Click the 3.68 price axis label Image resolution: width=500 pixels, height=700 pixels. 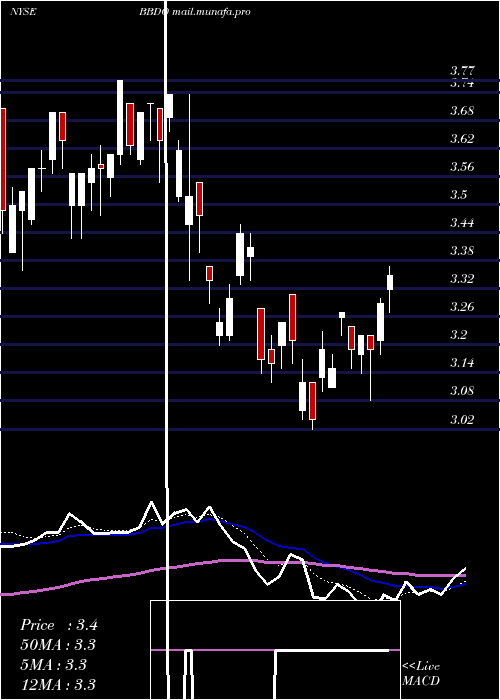pyautogui.click(x=462, y=111)
